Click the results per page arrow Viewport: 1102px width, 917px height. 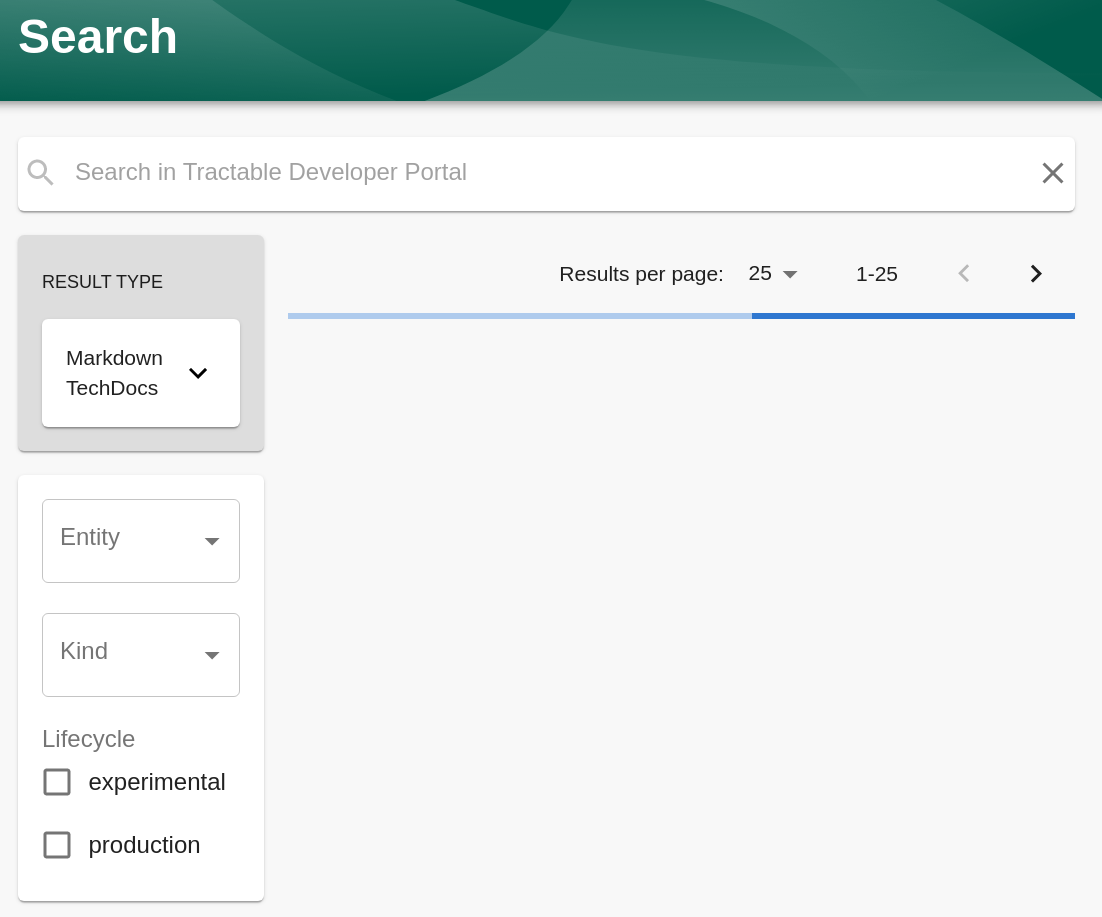pos(789,273)
